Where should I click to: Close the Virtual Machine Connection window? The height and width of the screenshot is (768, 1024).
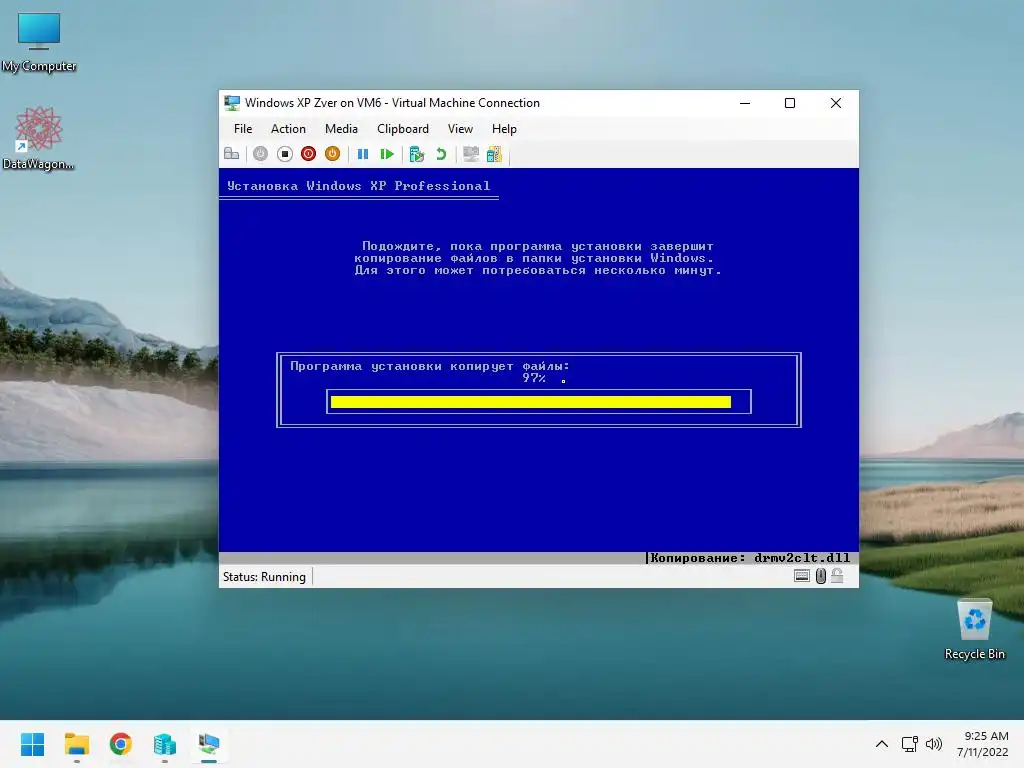pyautogui.click(x=836, y=103)
